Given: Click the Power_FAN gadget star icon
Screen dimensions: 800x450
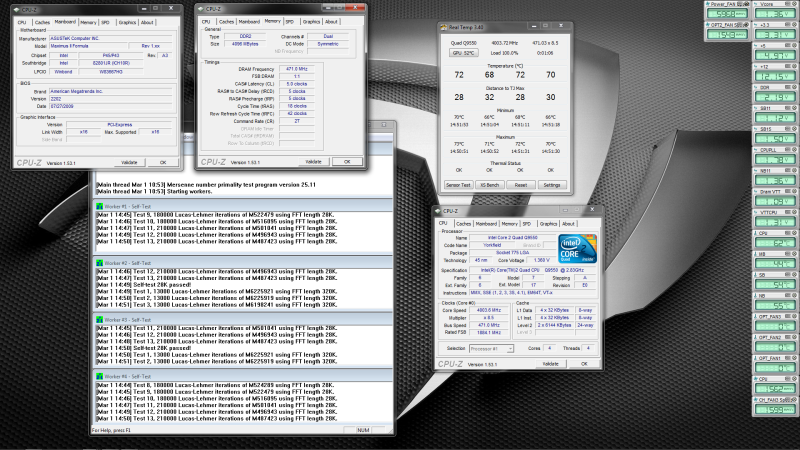Looking at the screenshot, I should pos(708,4).
